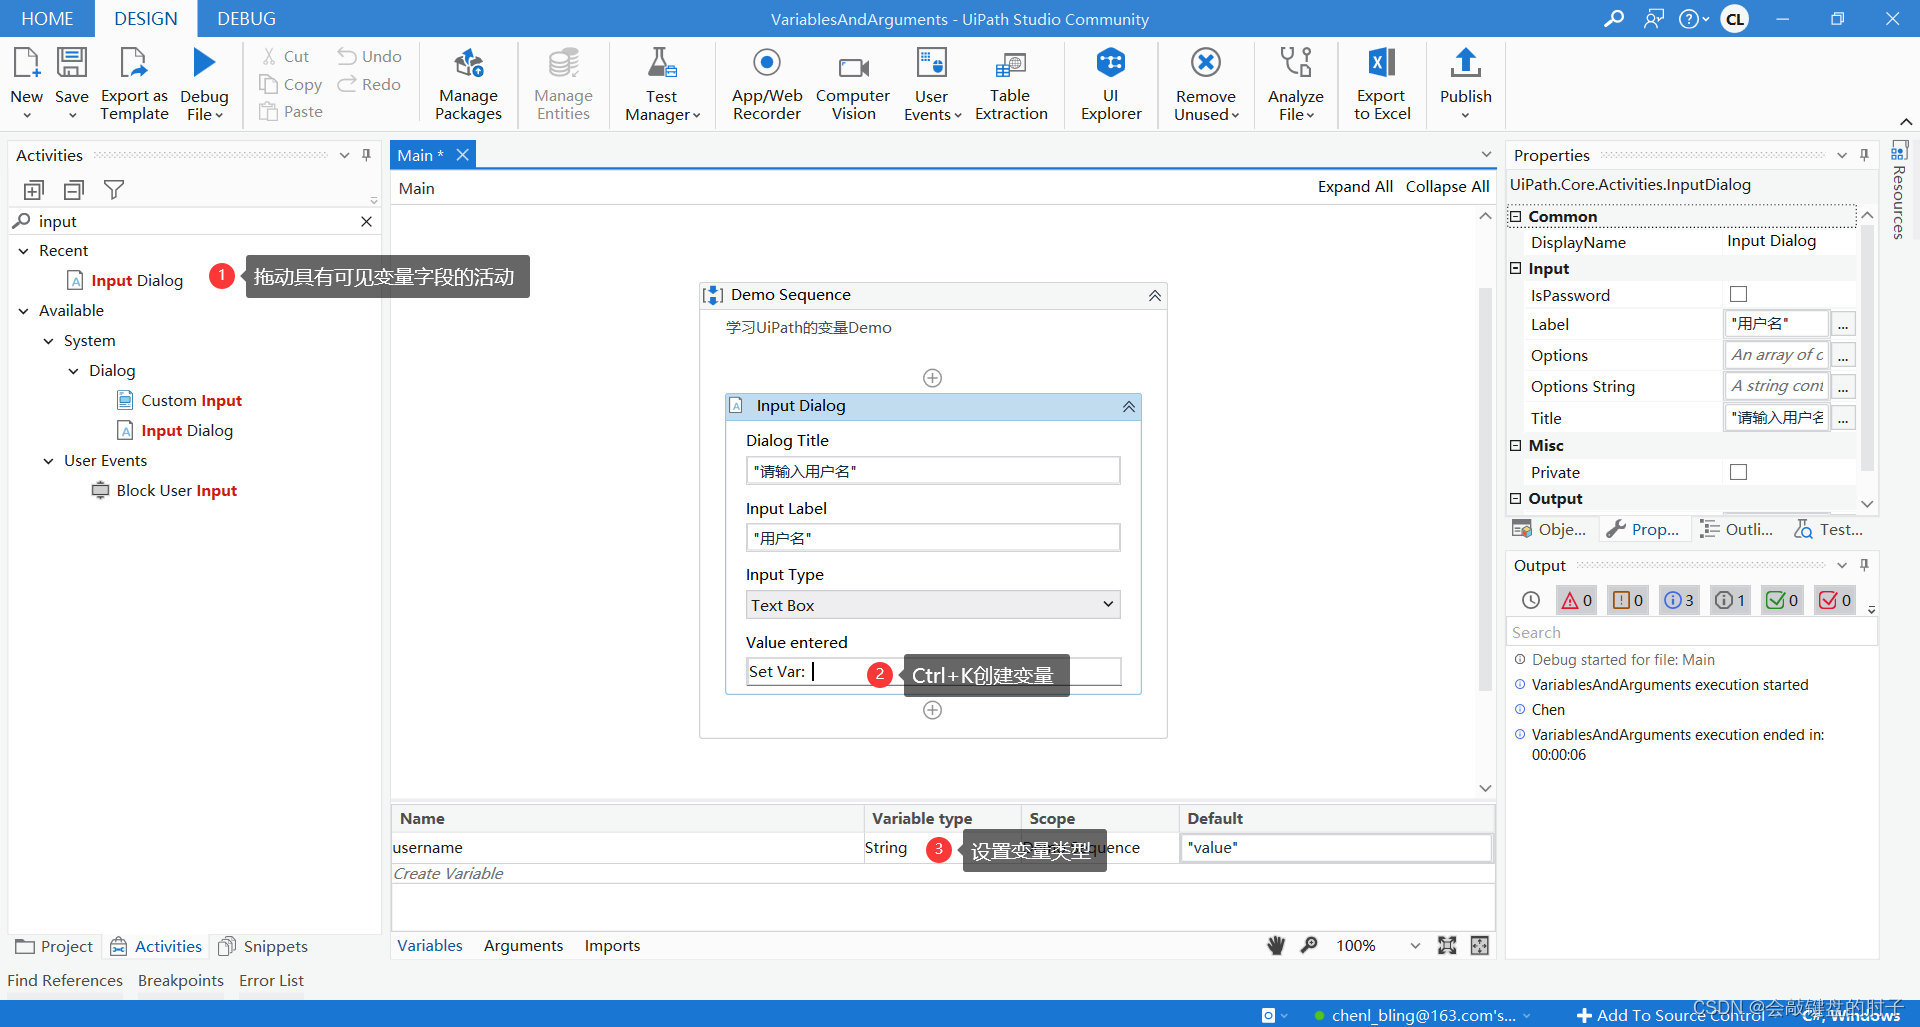Image resolution: width=1920 pixels, height=1027 pixels.
Task: Toggle info messages filter showing 3
Action: pos(1680,601)
